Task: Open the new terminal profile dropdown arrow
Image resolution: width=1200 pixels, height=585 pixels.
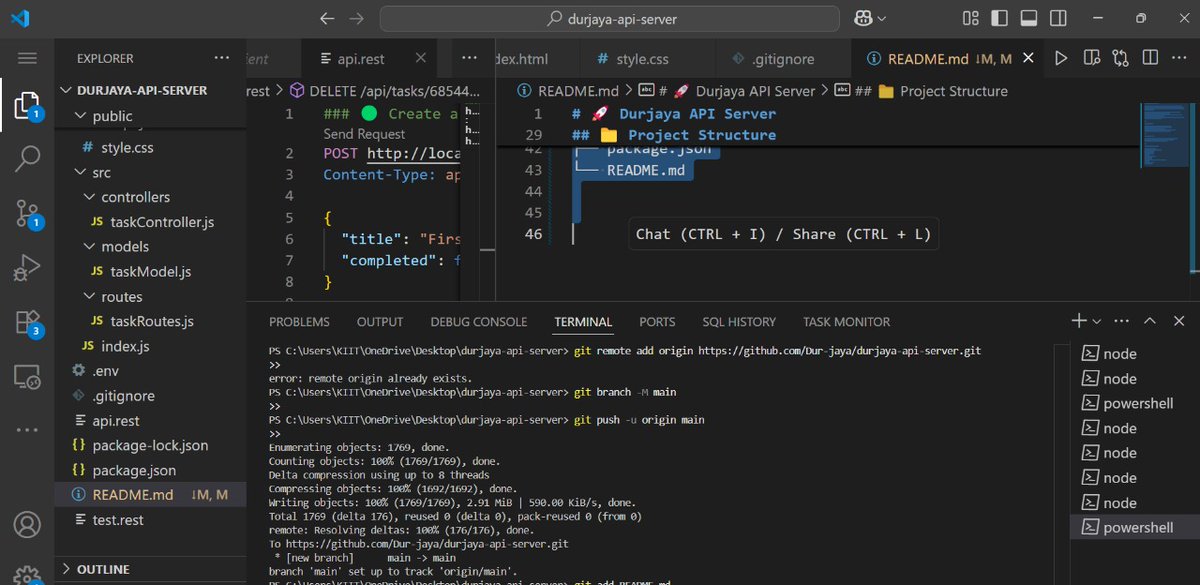Action: (1097, 321)
